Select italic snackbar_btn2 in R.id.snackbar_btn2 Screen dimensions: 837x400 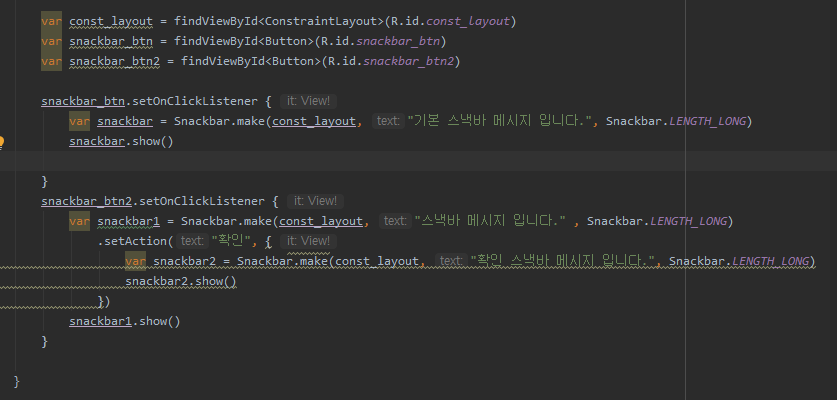[x=409, y=61]
